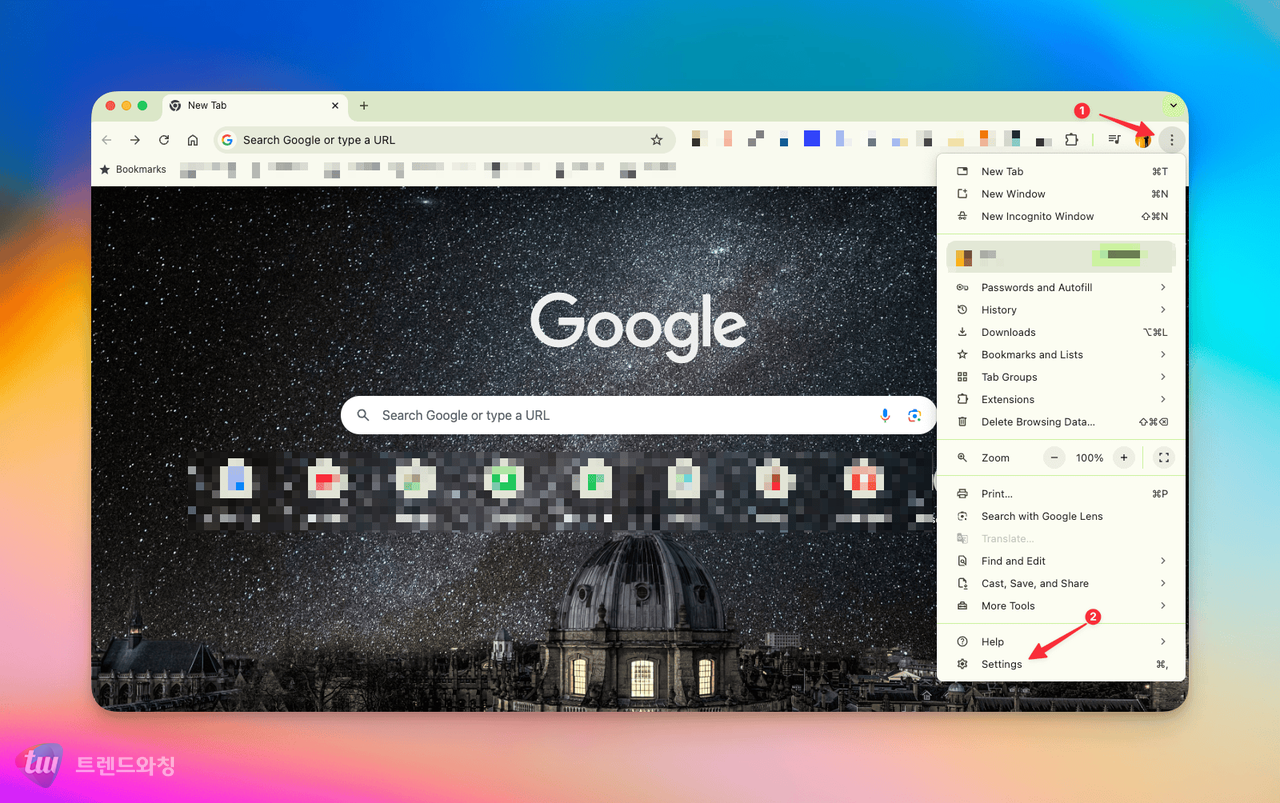
Task: Bookmark this tab with the star icon
Action: click(657, 140)
